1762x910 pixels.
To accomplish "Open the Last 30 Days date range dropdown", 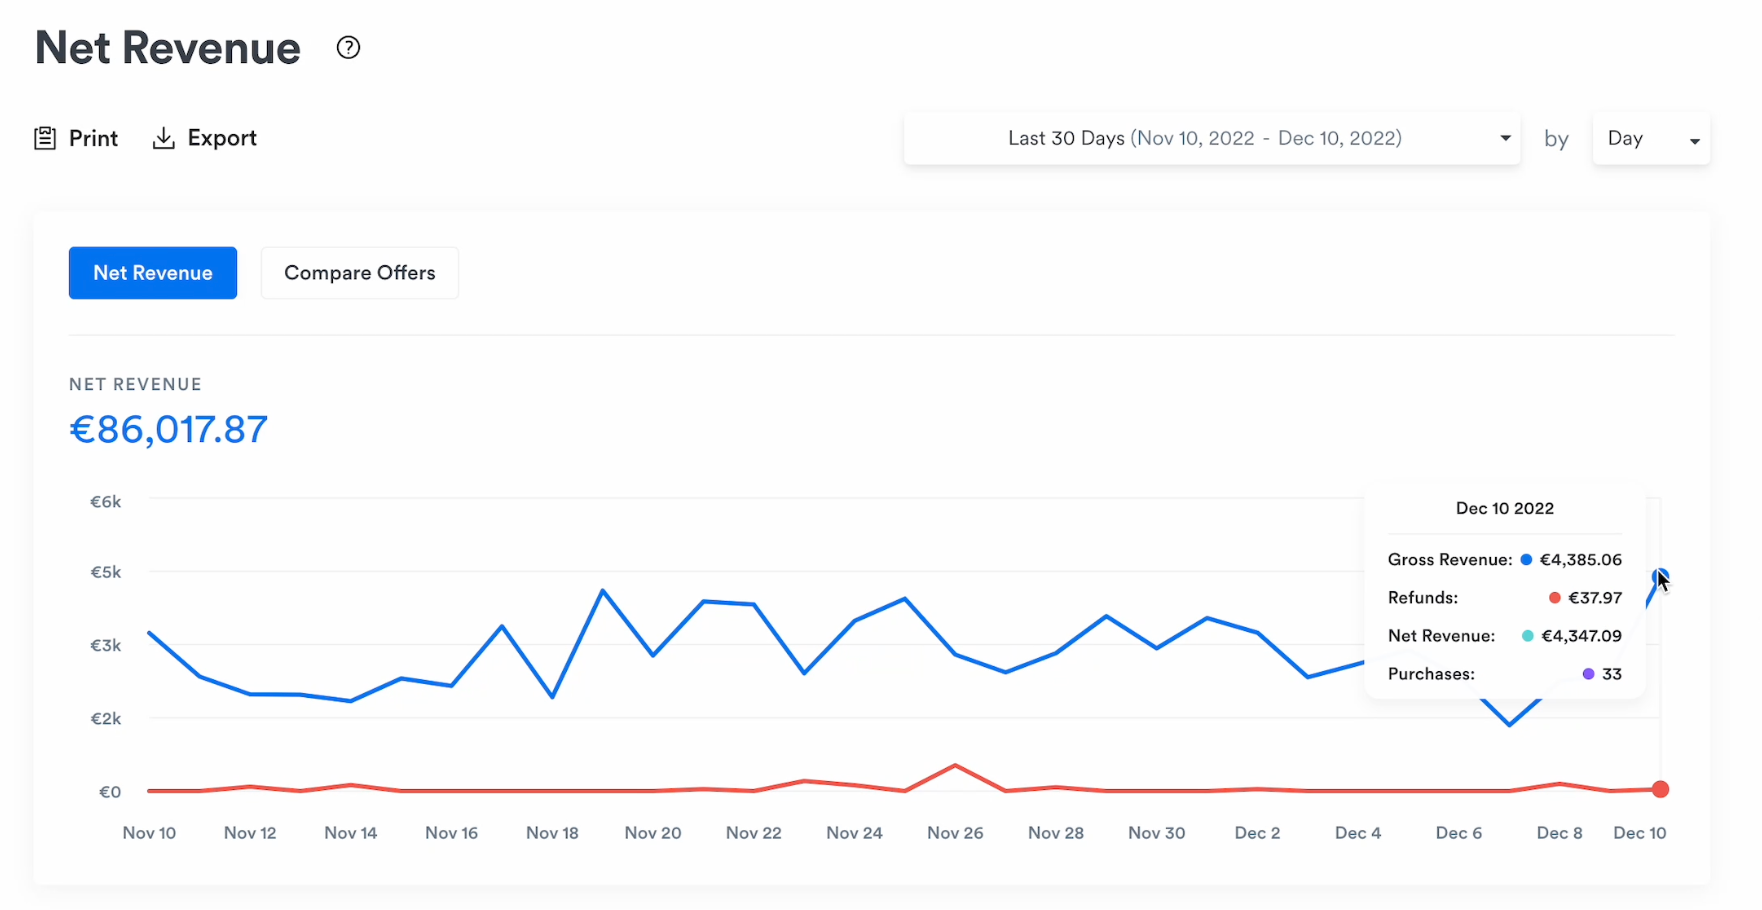I will [1204, 138].
